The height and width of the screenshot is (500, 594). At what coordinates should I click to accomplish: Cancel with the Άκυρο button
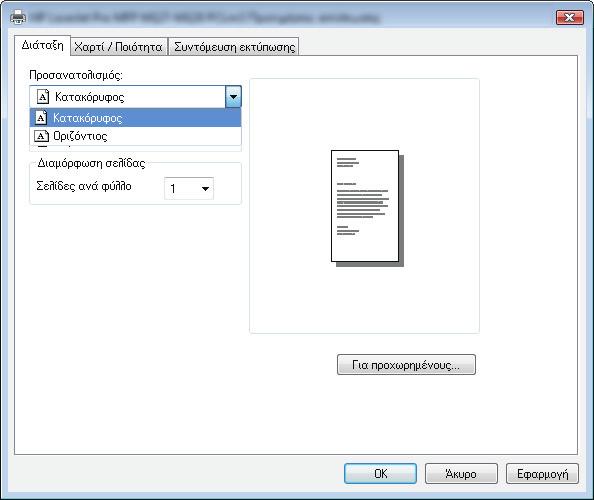point(461,473)
